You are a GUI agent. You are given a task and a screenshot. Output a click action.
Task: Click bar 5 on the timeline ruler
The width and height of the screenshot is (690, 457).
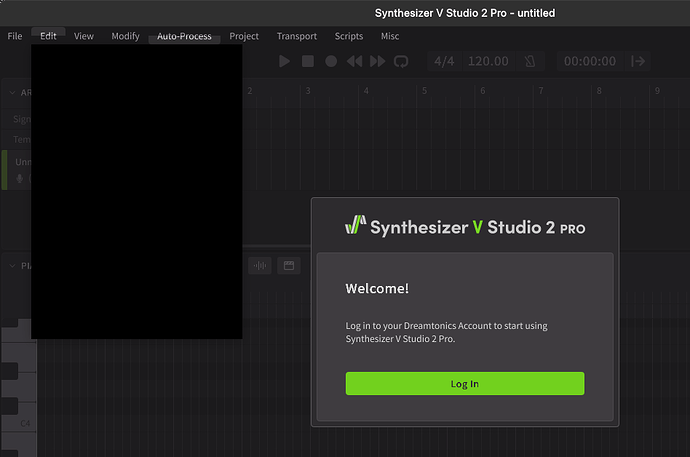pos(424,91)
